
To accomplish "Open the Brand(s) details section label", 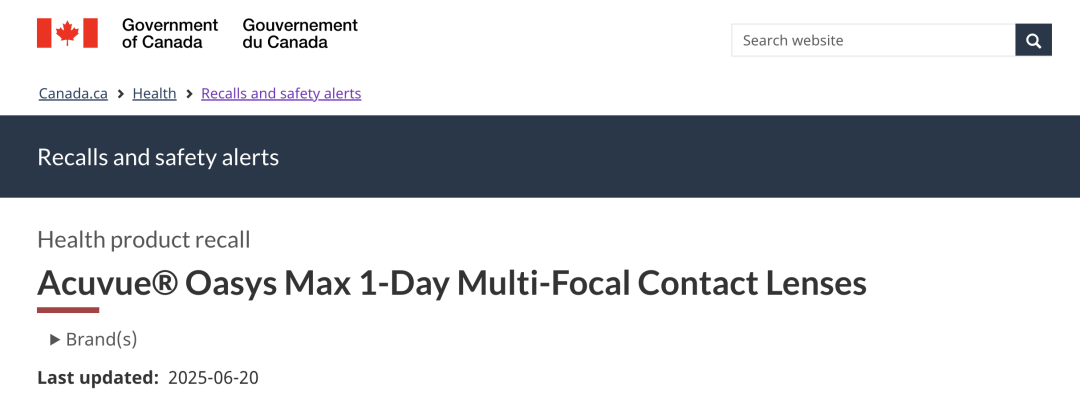I will pyautogui.click(x=101, y=339).
